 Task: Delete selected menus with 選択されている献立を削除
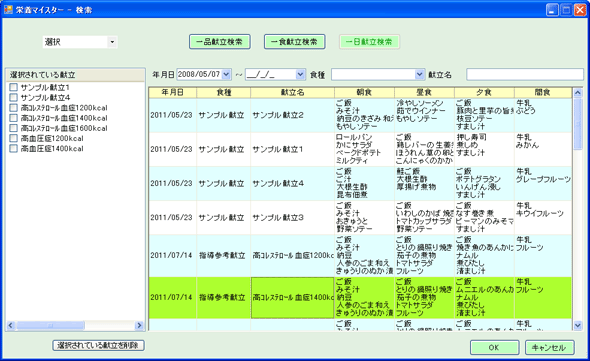pyautogui.click(x=98, y=345)
